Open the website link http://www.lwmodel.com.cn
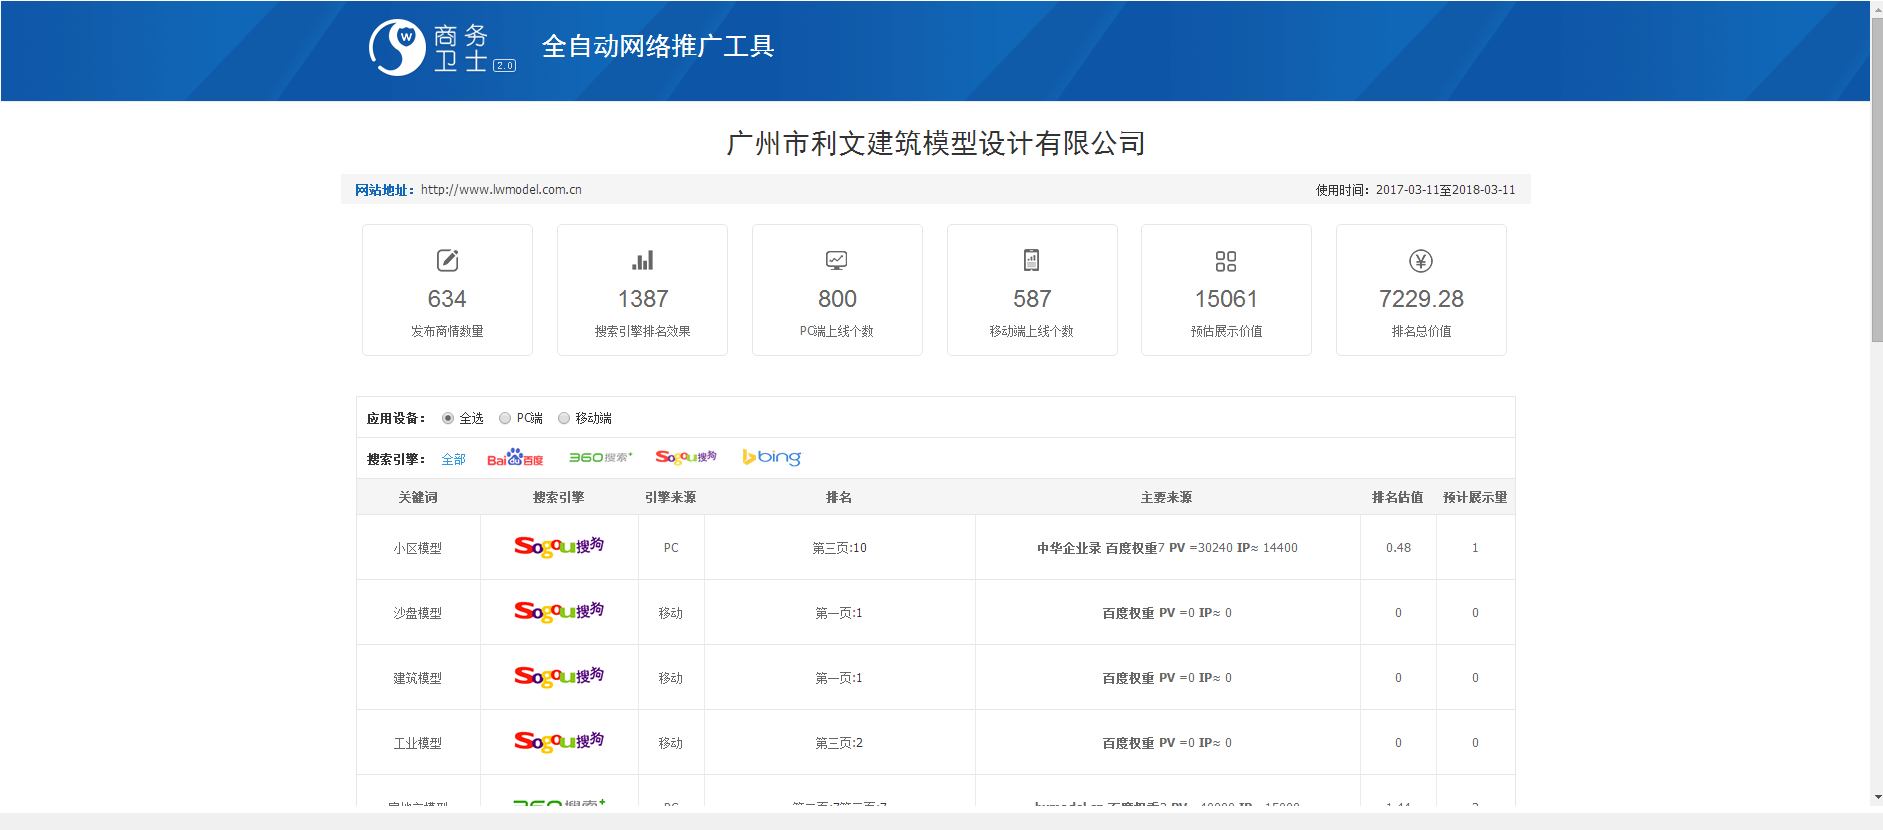1883x830 pixels. pos(501,189)
